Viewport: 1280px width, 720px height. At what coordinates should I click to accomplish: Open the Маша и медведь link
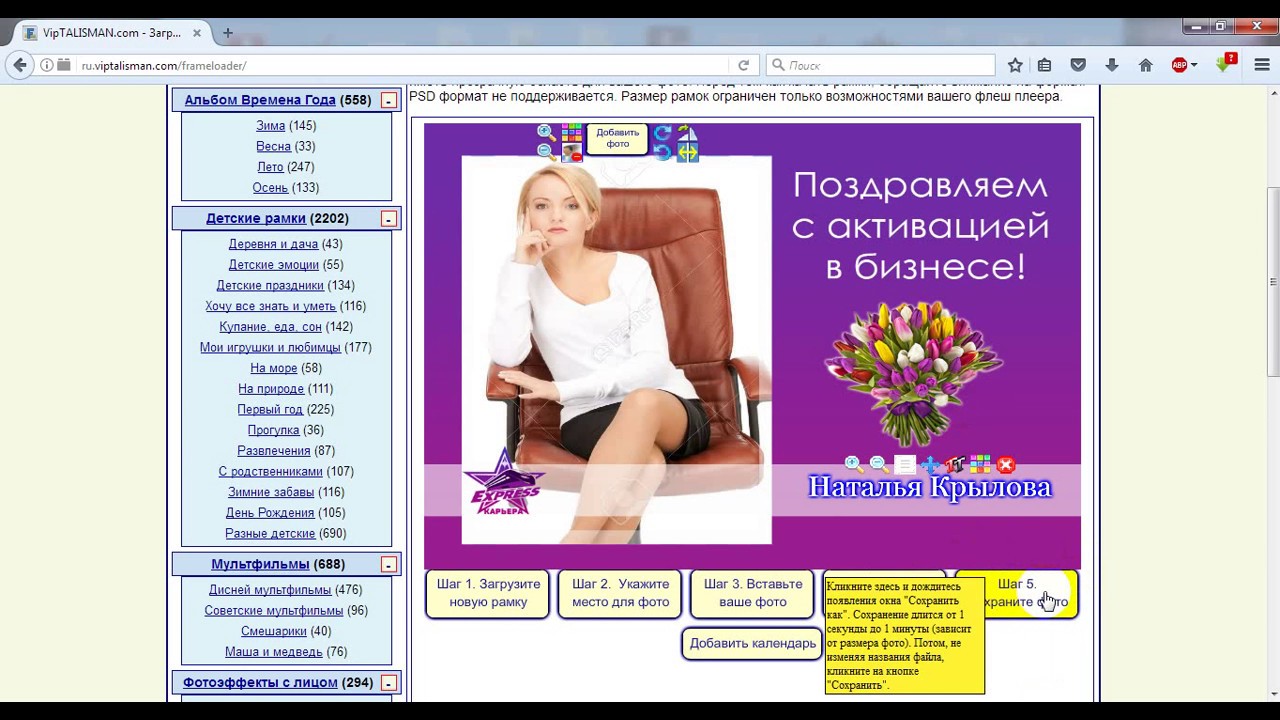click(x=273, y=652)
